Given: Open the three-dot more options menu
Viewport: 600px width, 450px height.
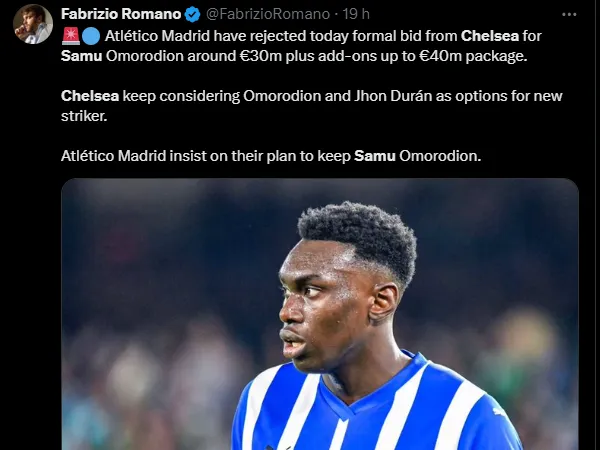Looking at the screenshot, I should (x=569, y=15).
